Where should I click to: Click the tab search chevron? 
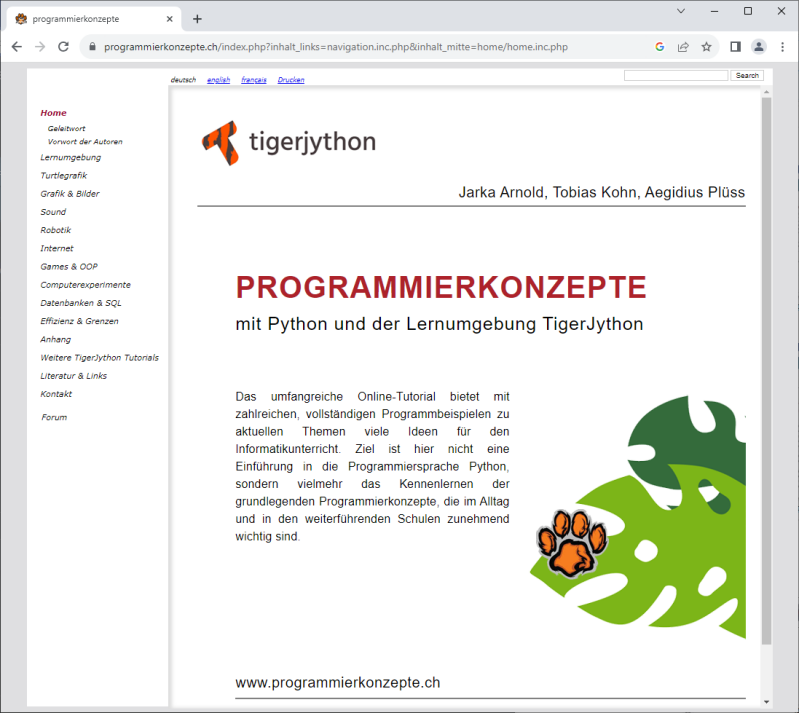coord(681,11)
